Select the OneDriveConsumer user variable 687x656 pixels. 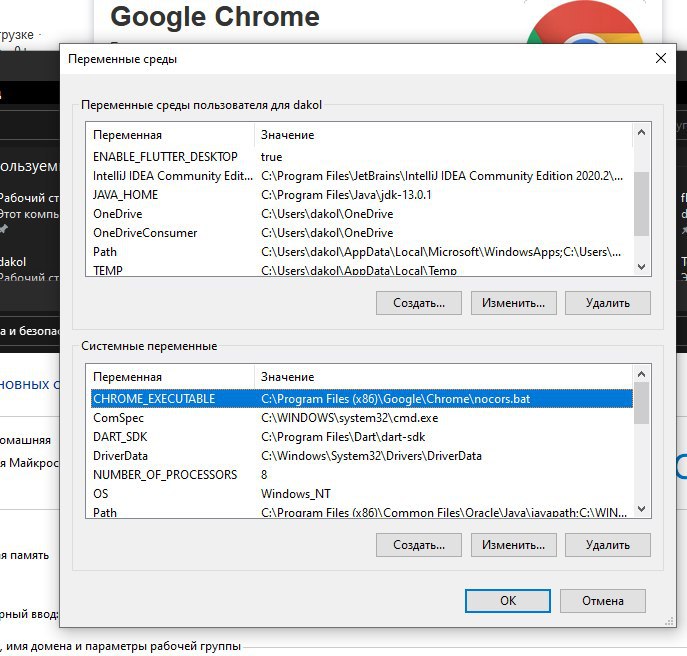tap(361, 233)
